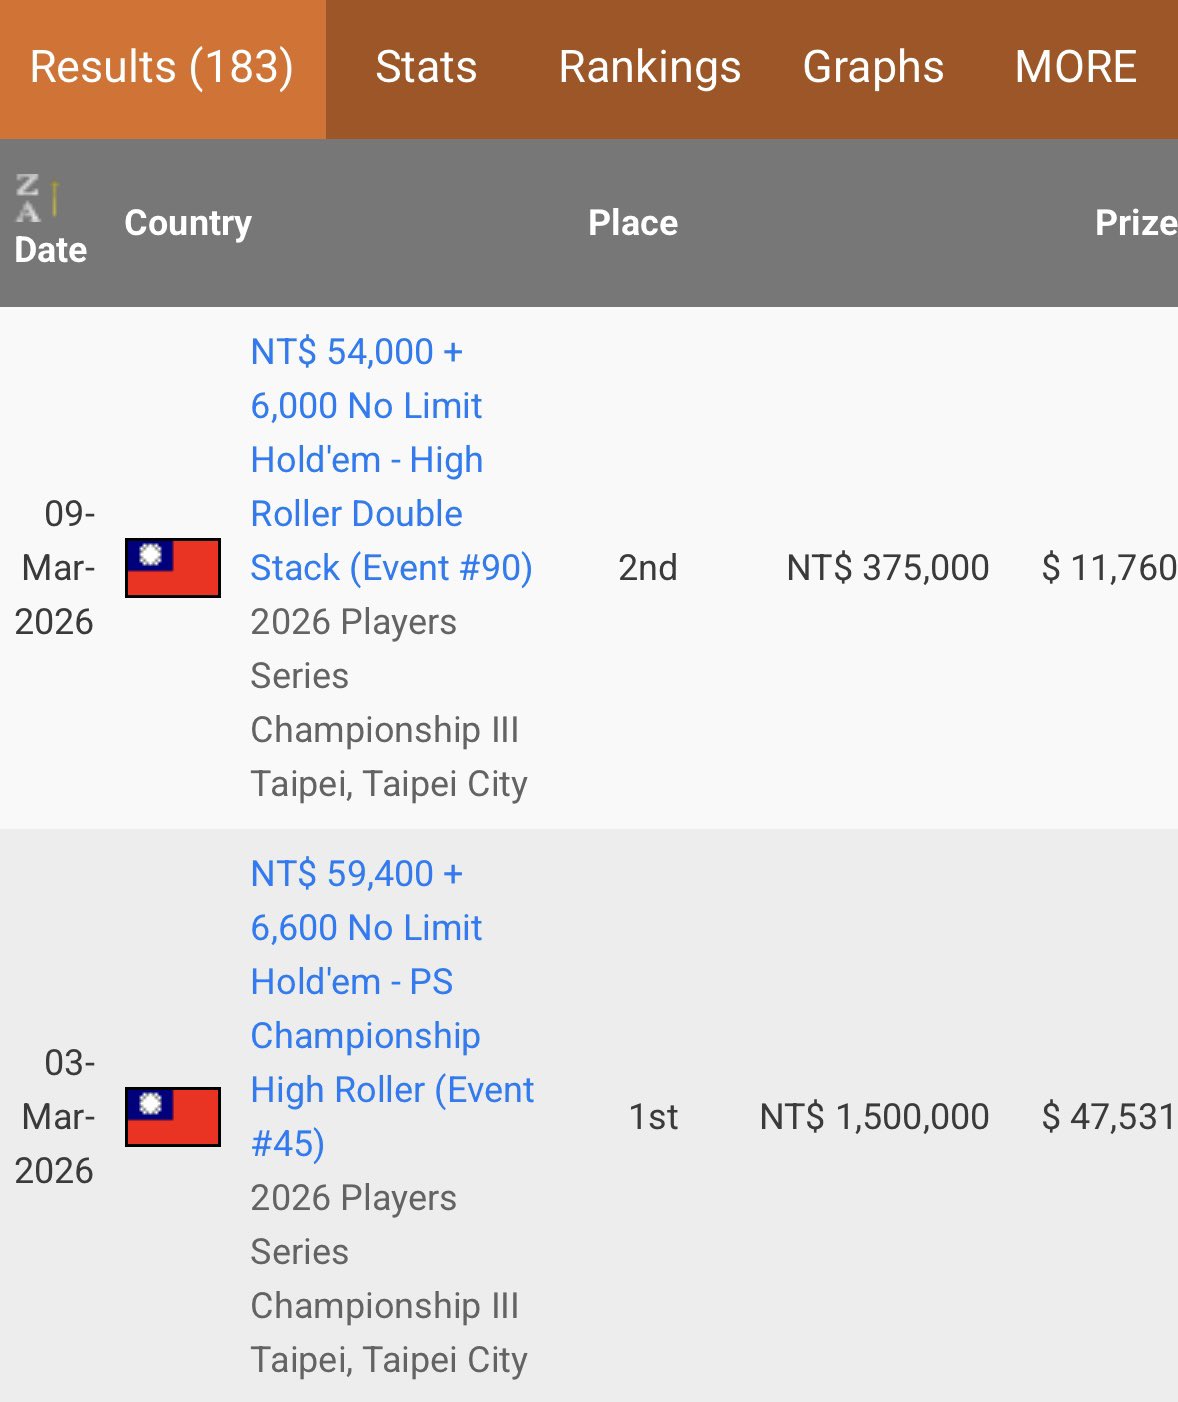Open the Rankings tab

coord(649,68)
